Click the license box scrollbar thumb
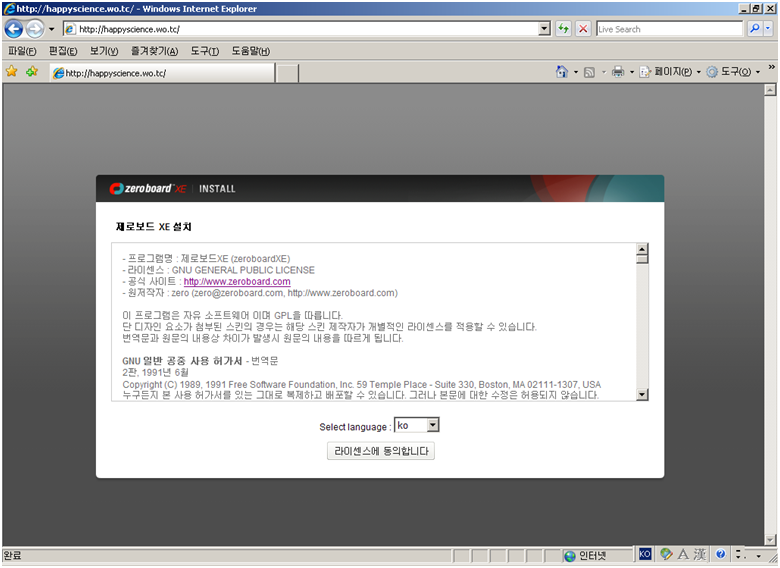Screen dimensions: 780x568 642,259
